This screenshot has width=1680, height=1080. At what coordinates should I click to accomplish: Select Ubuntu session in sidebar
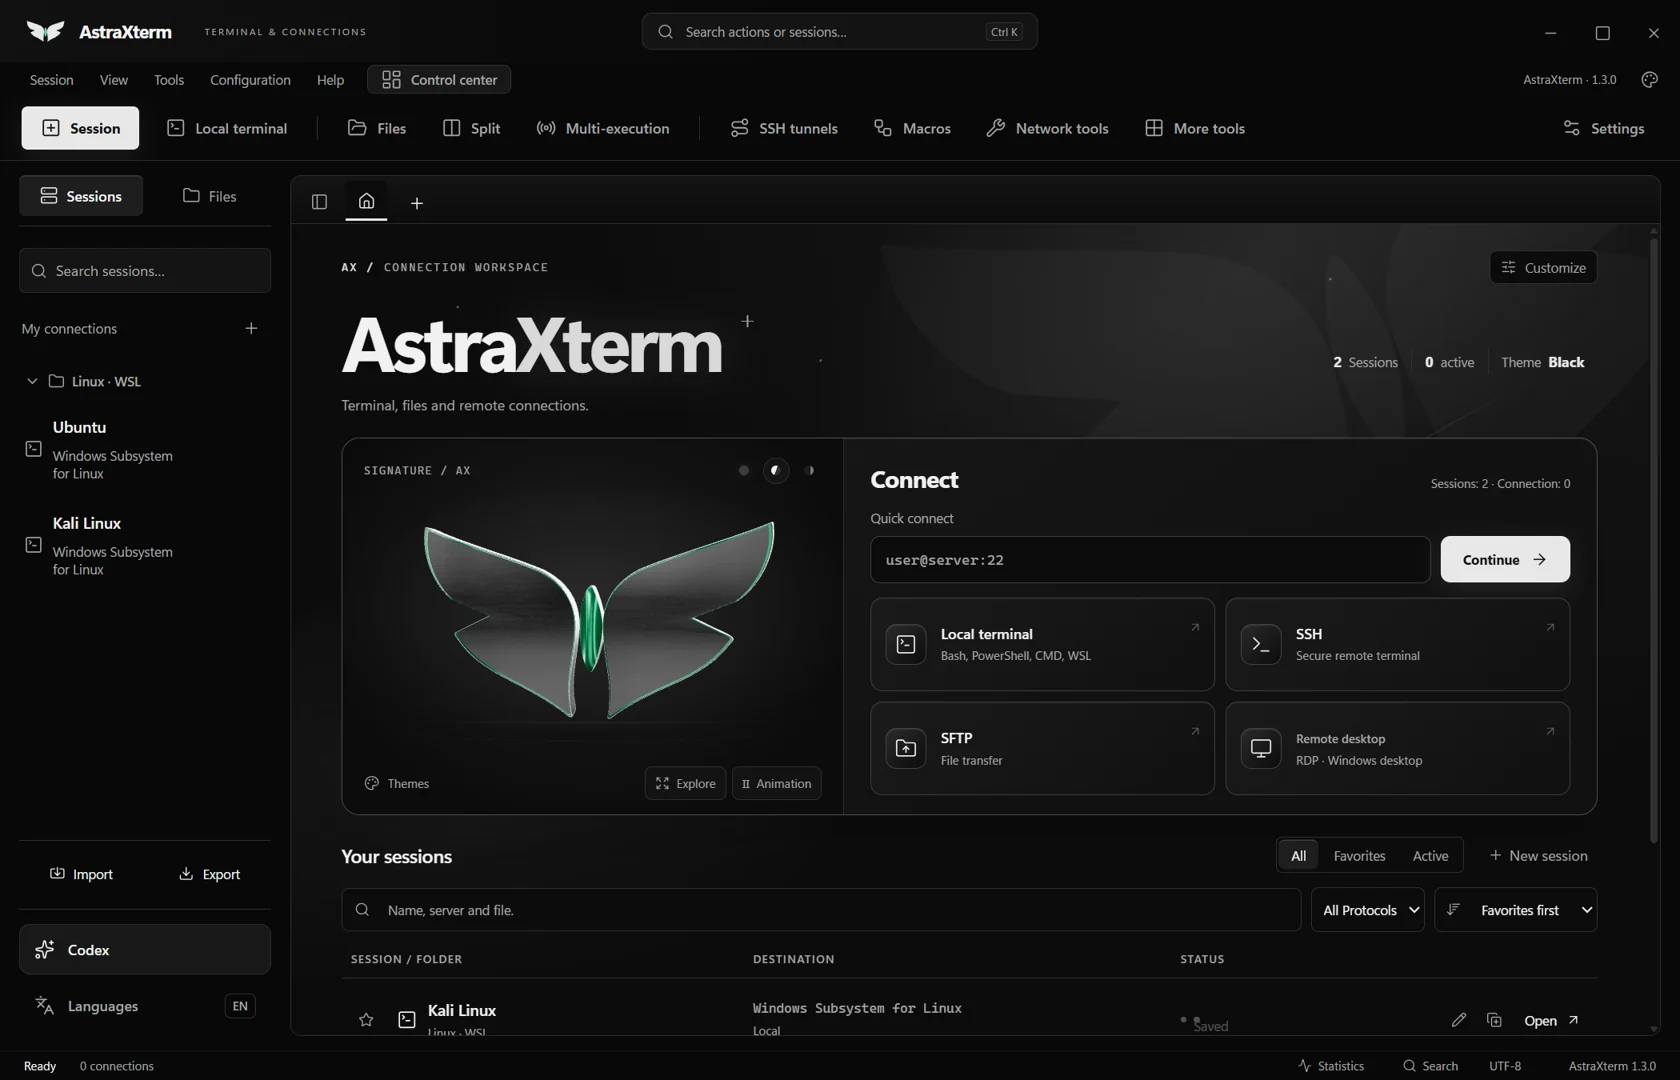tap(145, 449)
